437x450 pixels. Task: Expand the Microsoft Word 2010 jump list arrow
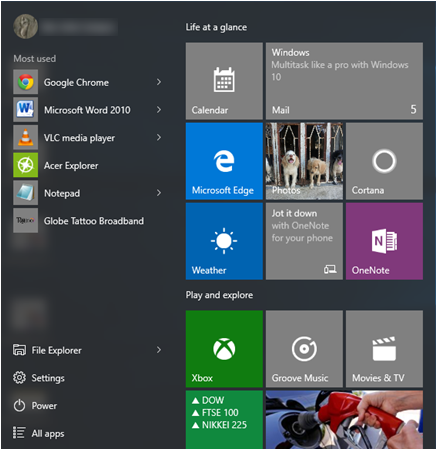coord(159,110)
